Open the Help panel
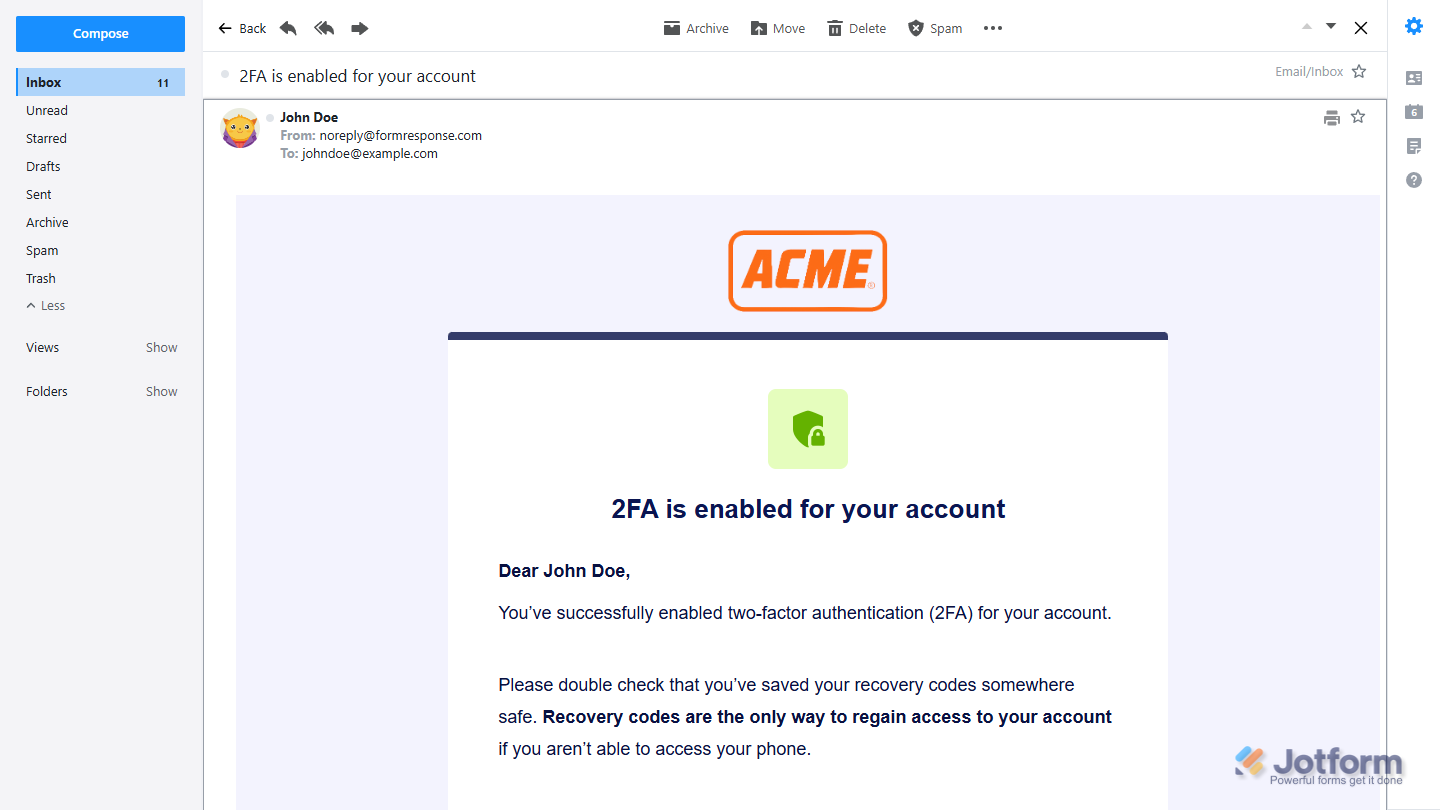This screenshot has height=810, width=1440. [x=1413, y=180]
